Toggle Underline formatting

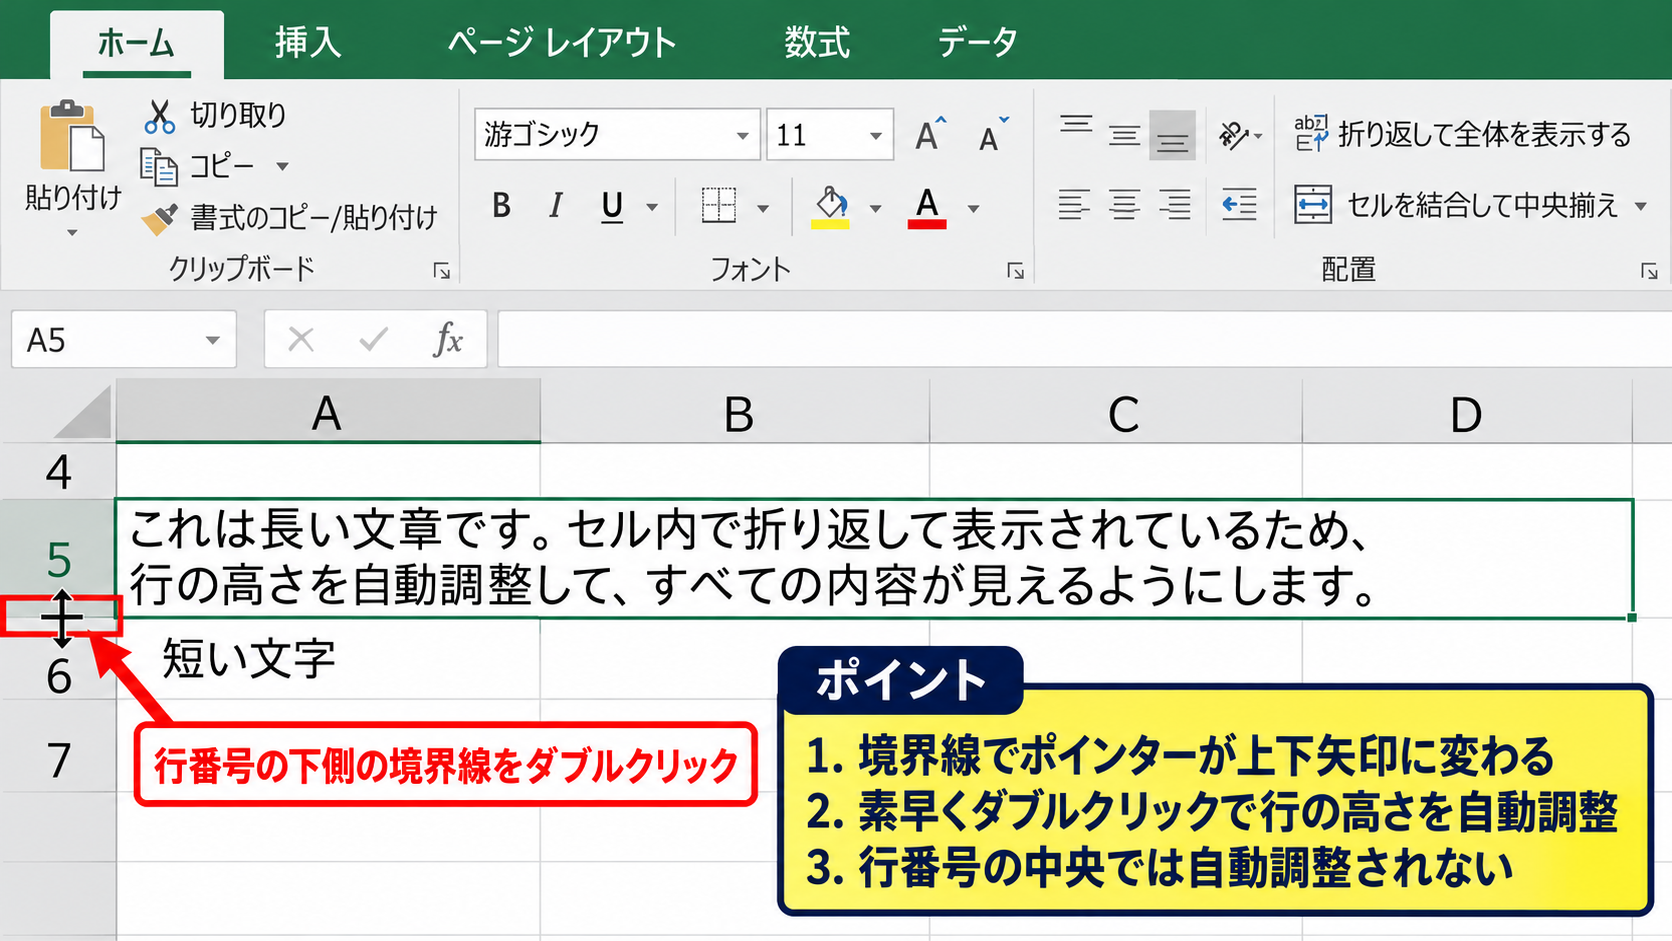[x=612, y=207]
